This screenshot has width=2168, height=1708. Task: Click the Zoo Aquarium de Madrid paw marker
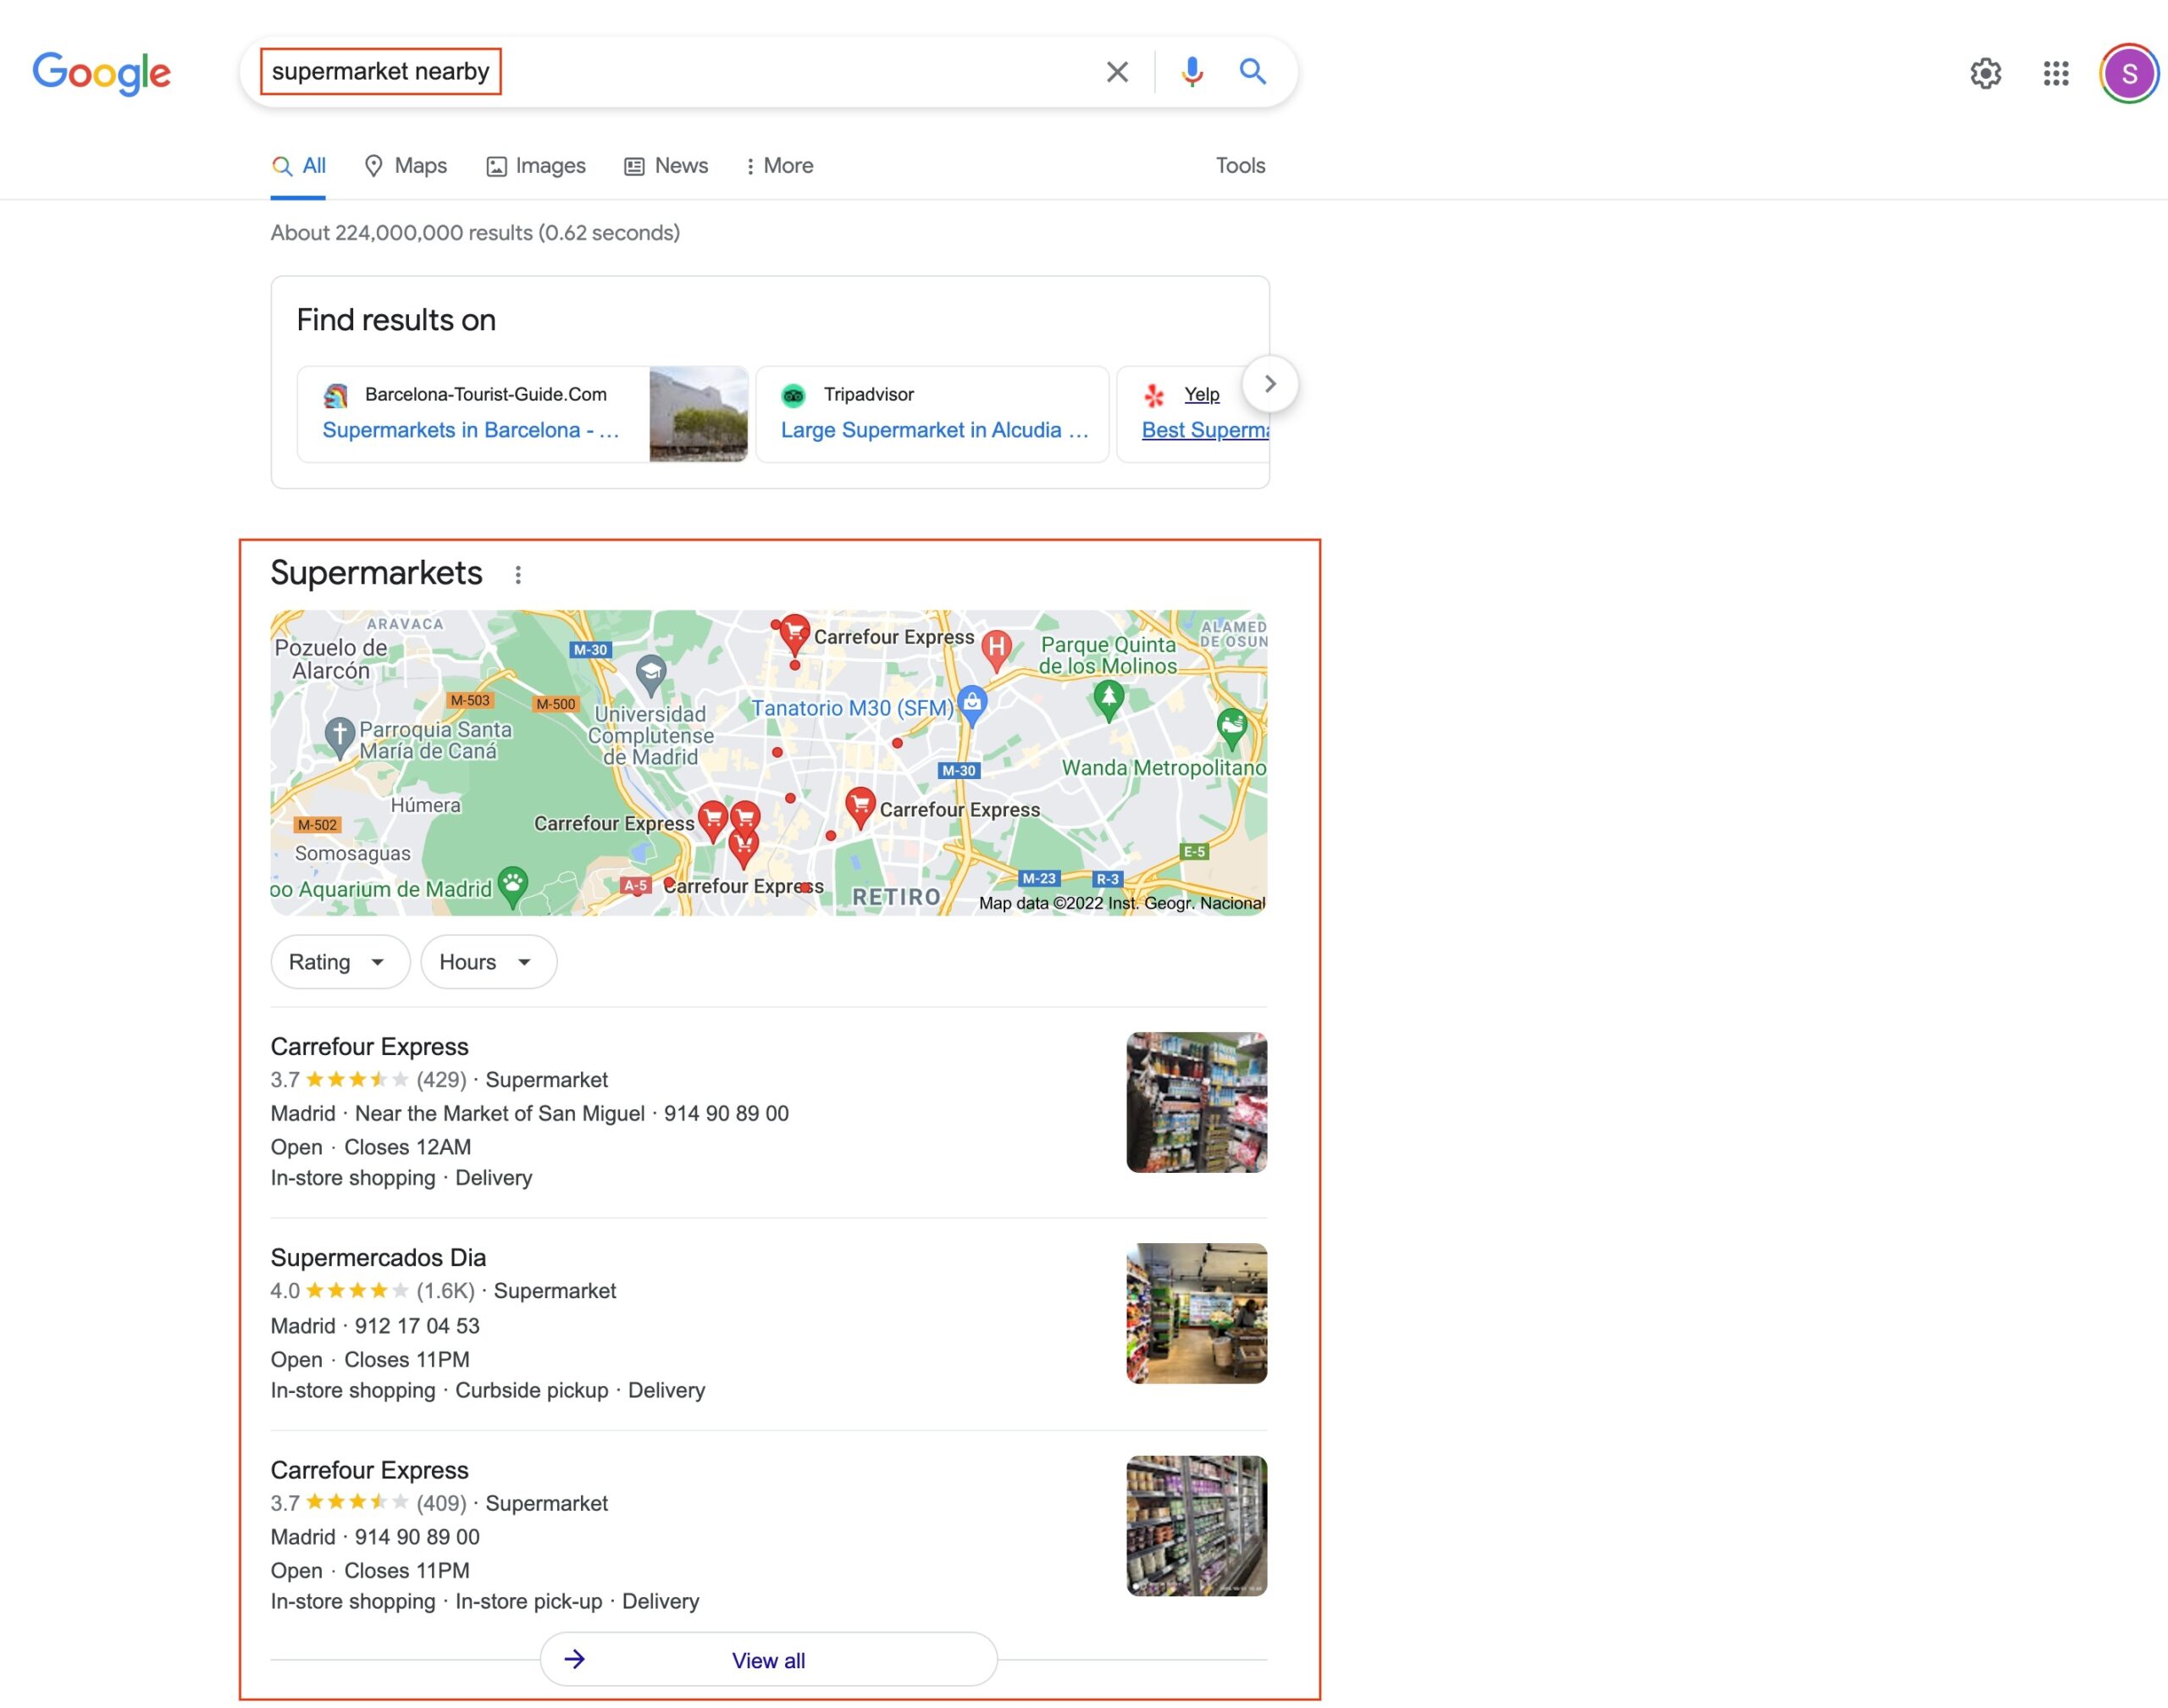click(513, 886)
